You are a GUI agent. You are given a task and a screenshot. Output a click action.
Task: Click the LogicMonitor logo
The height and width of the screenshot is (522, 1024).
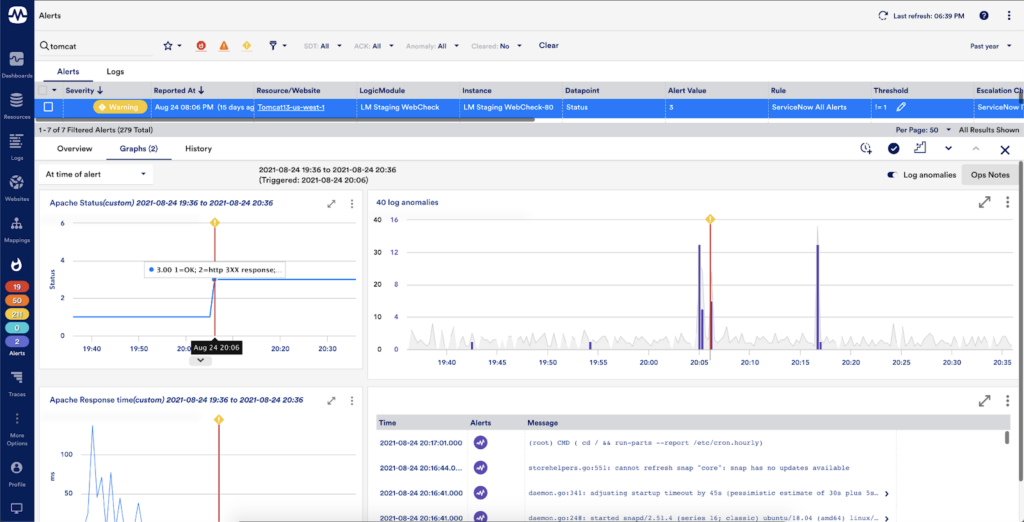coord(17,15)
